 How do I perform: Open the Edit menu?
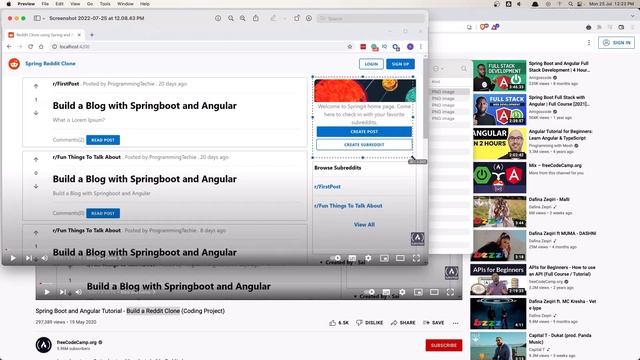coord(60,4)
